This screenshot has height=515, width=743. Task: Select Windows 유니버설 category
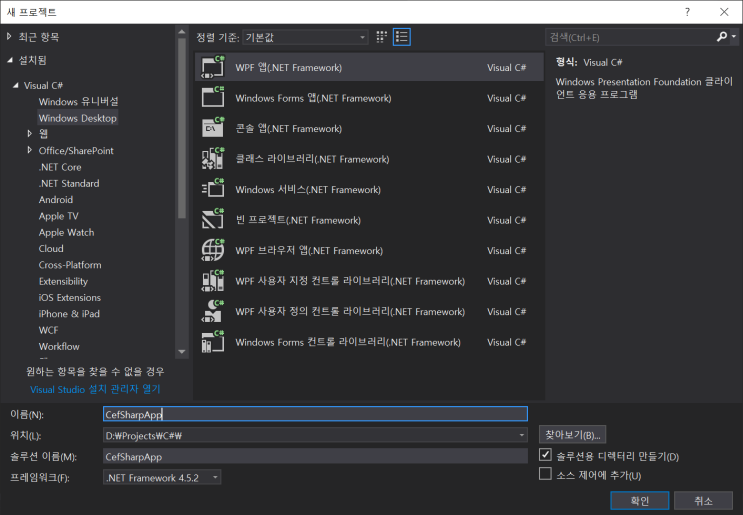(79, 101)
